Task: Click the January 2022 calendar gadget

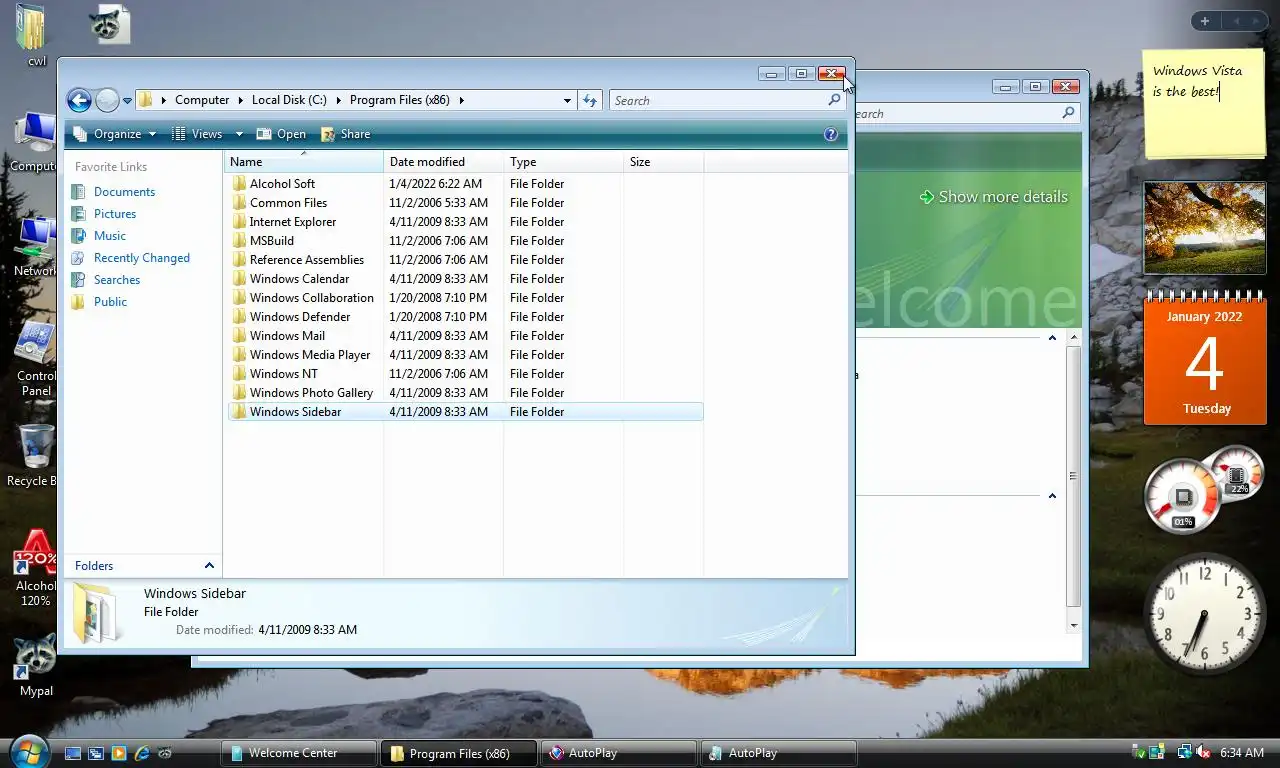Action: pos(1205,358)
